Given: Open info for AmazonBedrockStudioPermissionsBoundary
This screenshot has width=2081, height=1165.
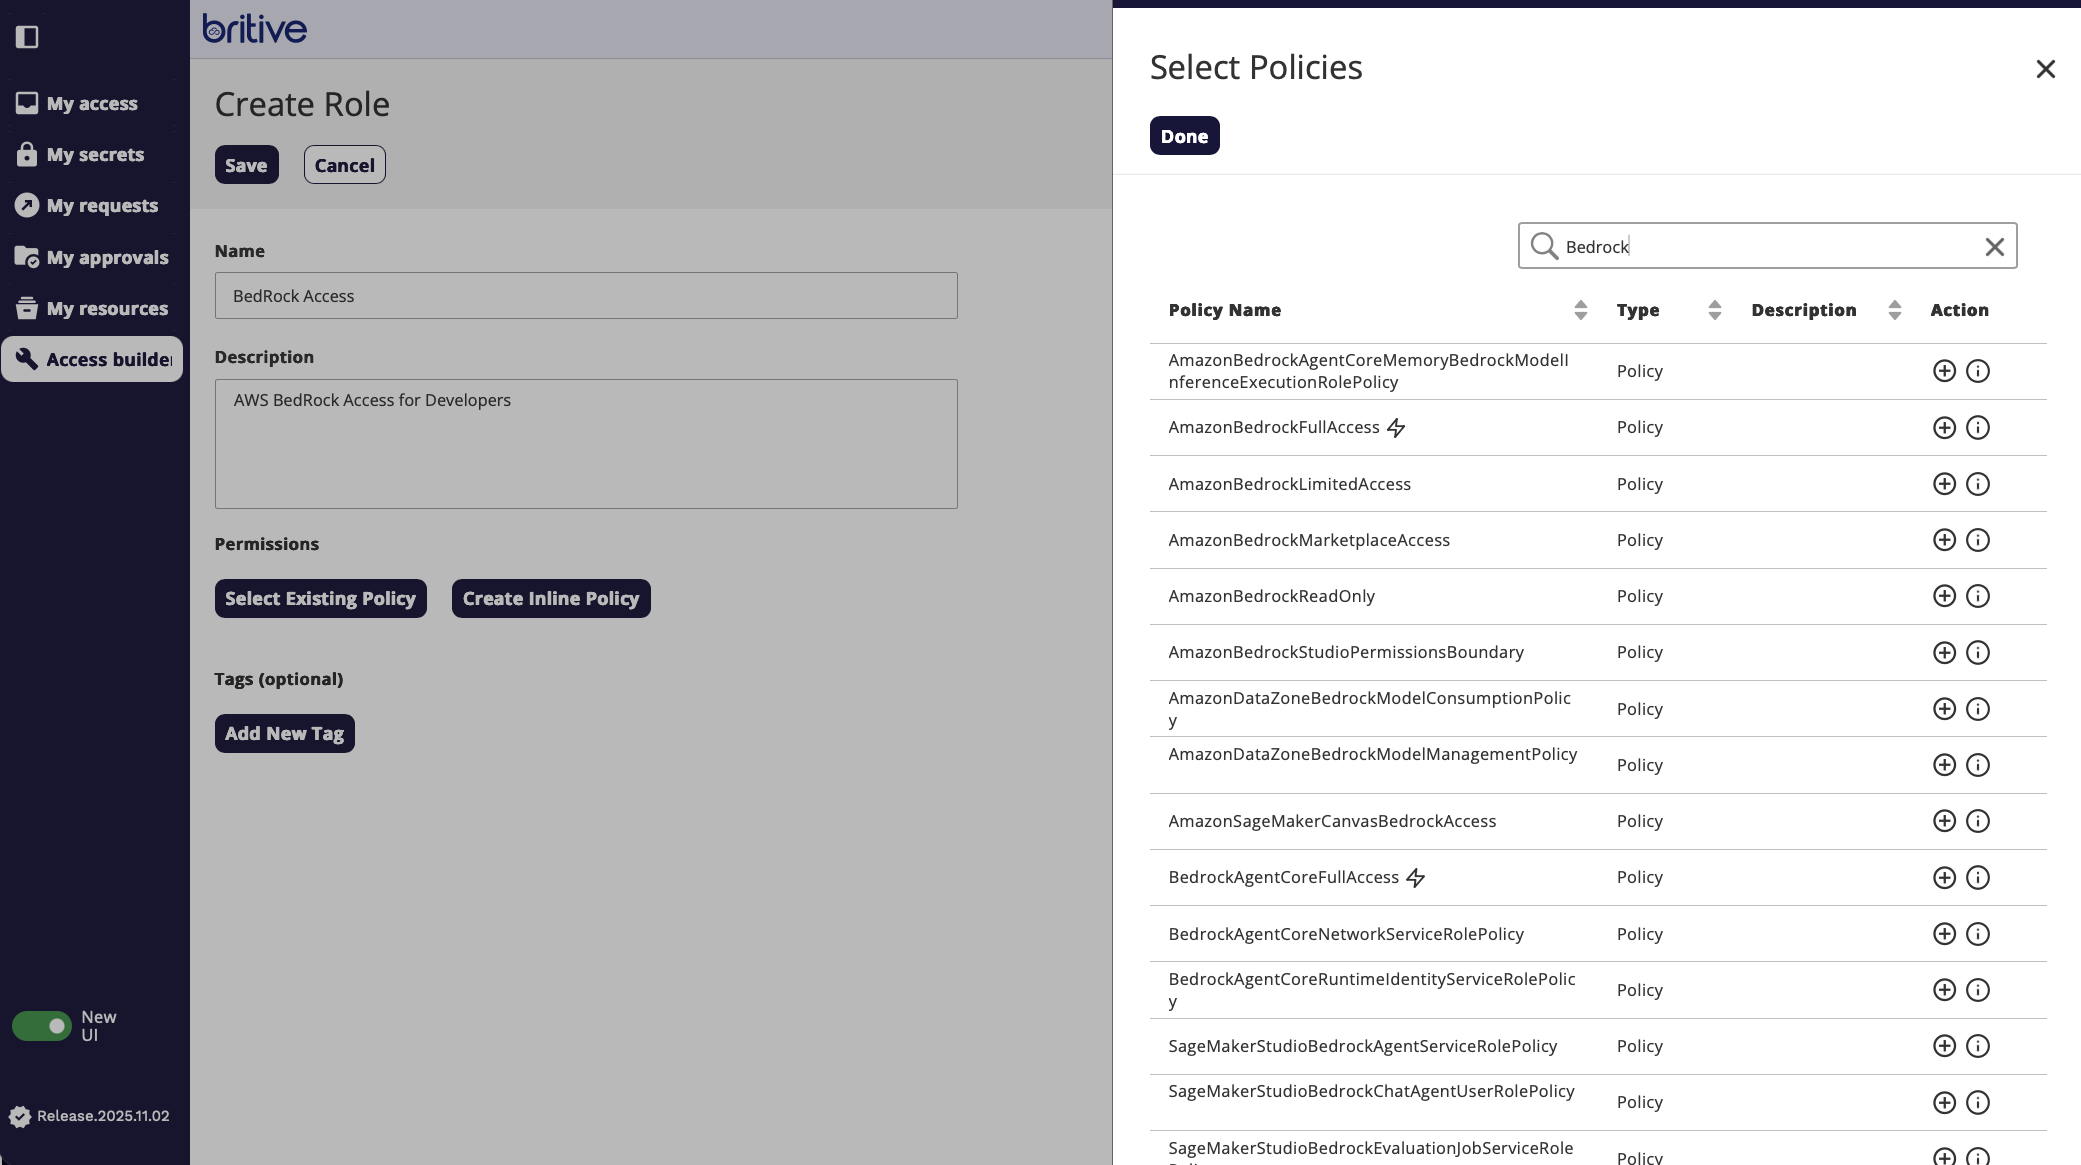Looking at the screenshot, I should 1977,653.
